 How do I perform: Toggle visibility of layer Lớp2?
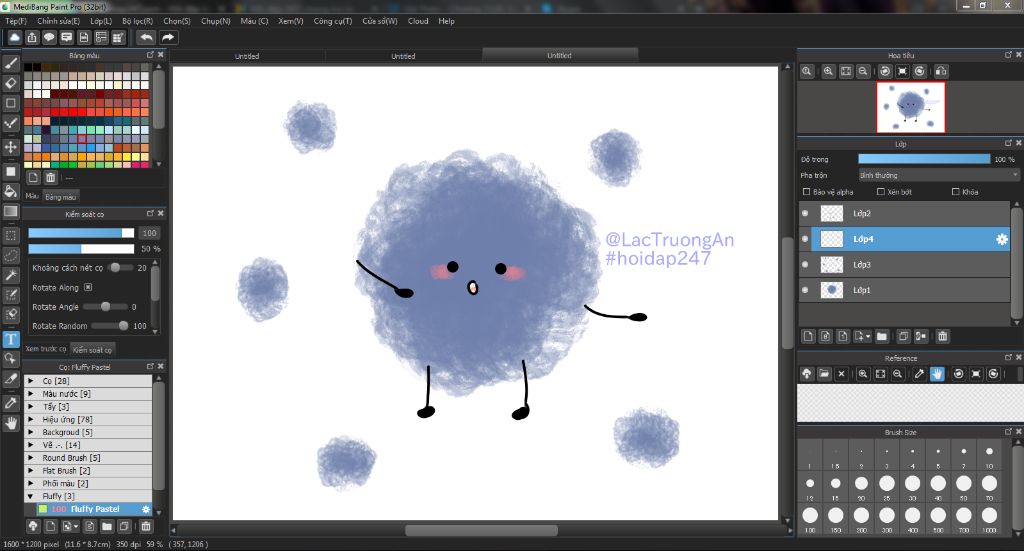[805, 213]
